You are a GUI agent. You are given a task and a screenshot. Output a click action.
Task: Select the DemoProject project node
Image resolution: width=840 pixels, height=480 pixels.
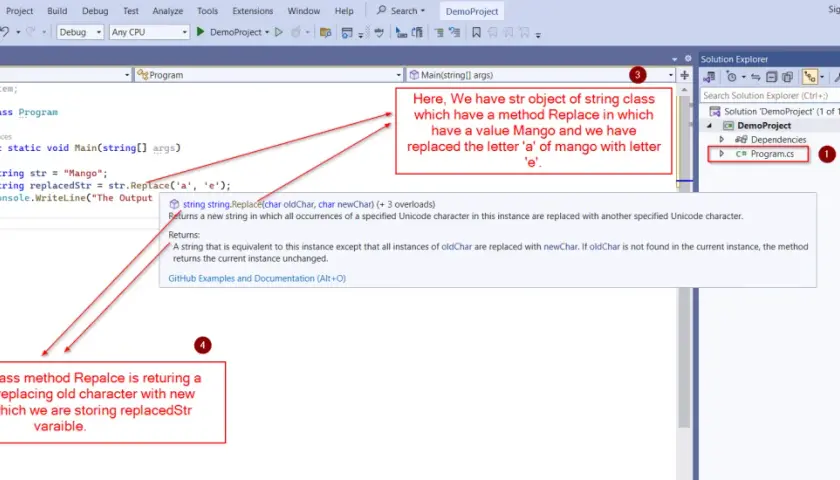pyautogui.click(x=764, y=125)
